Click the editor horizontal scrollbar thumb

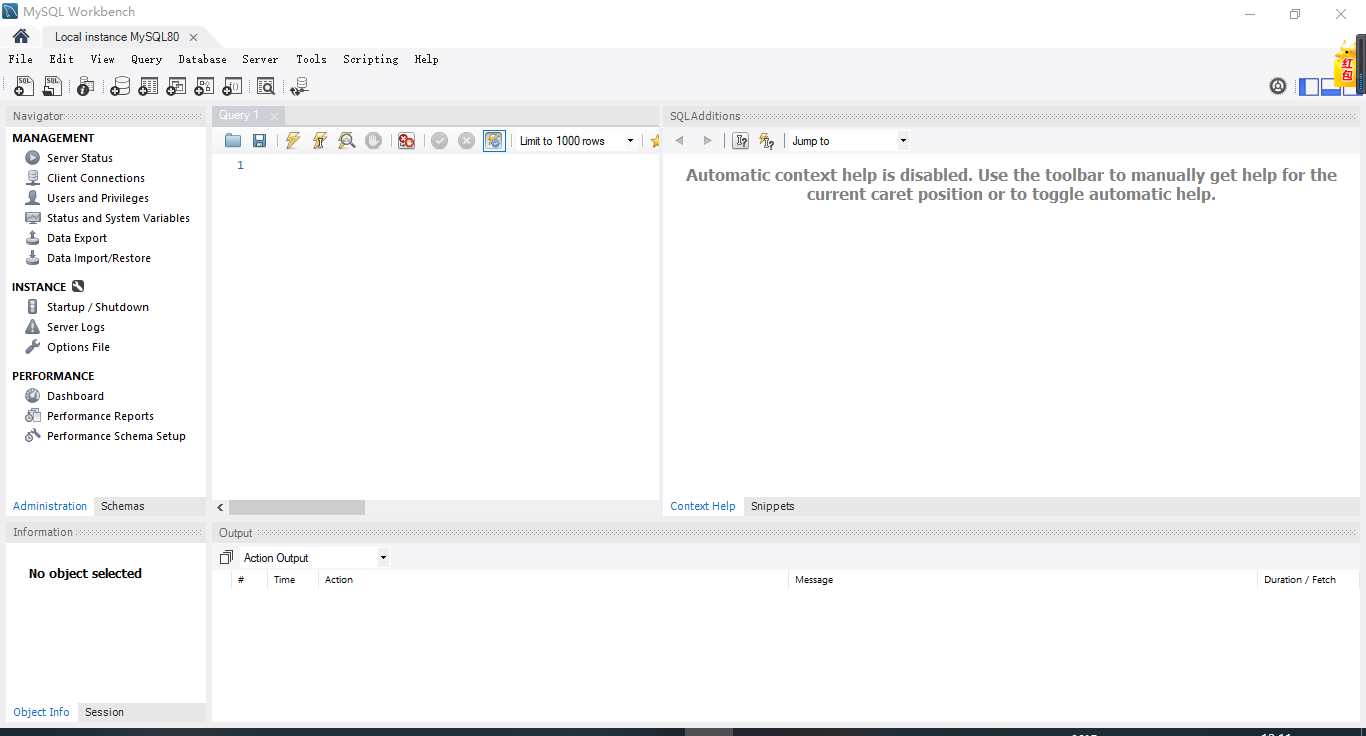297,508
